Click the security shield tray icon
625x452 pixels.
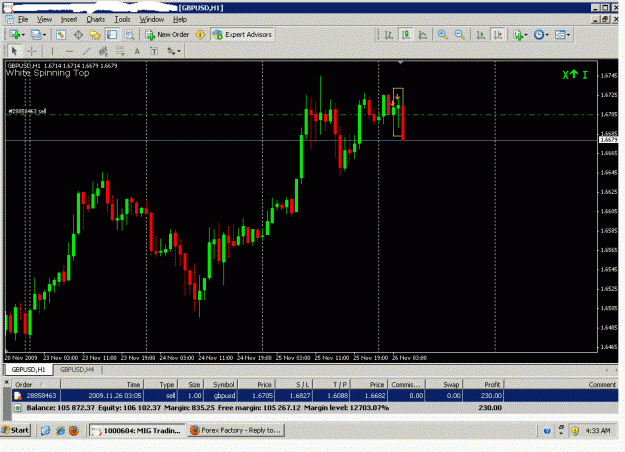[x=575, y=430]
